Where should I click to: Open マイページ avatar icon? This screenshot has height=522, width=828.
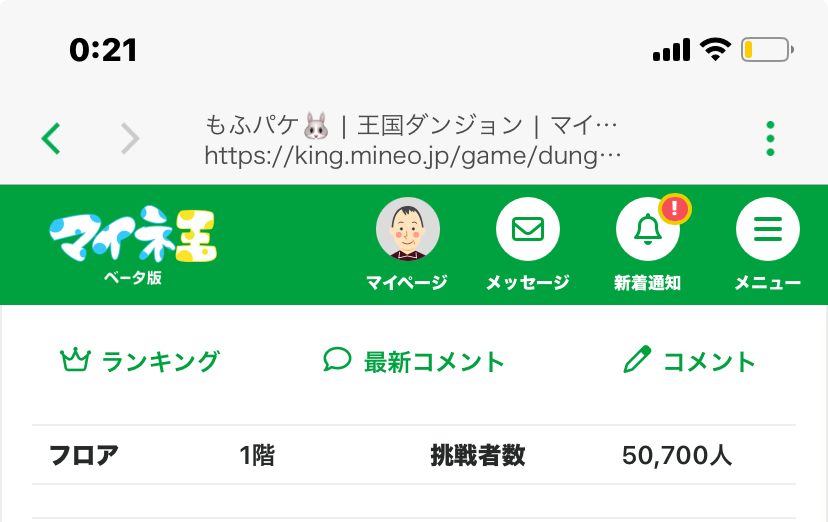coord(408,229)
